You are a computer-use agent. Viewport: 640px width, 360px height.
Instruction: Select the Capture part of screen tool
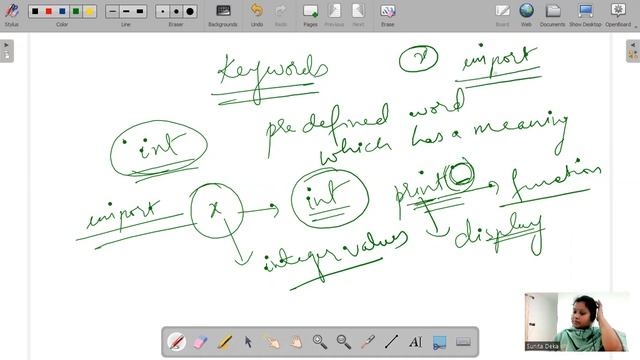[439, 342]
